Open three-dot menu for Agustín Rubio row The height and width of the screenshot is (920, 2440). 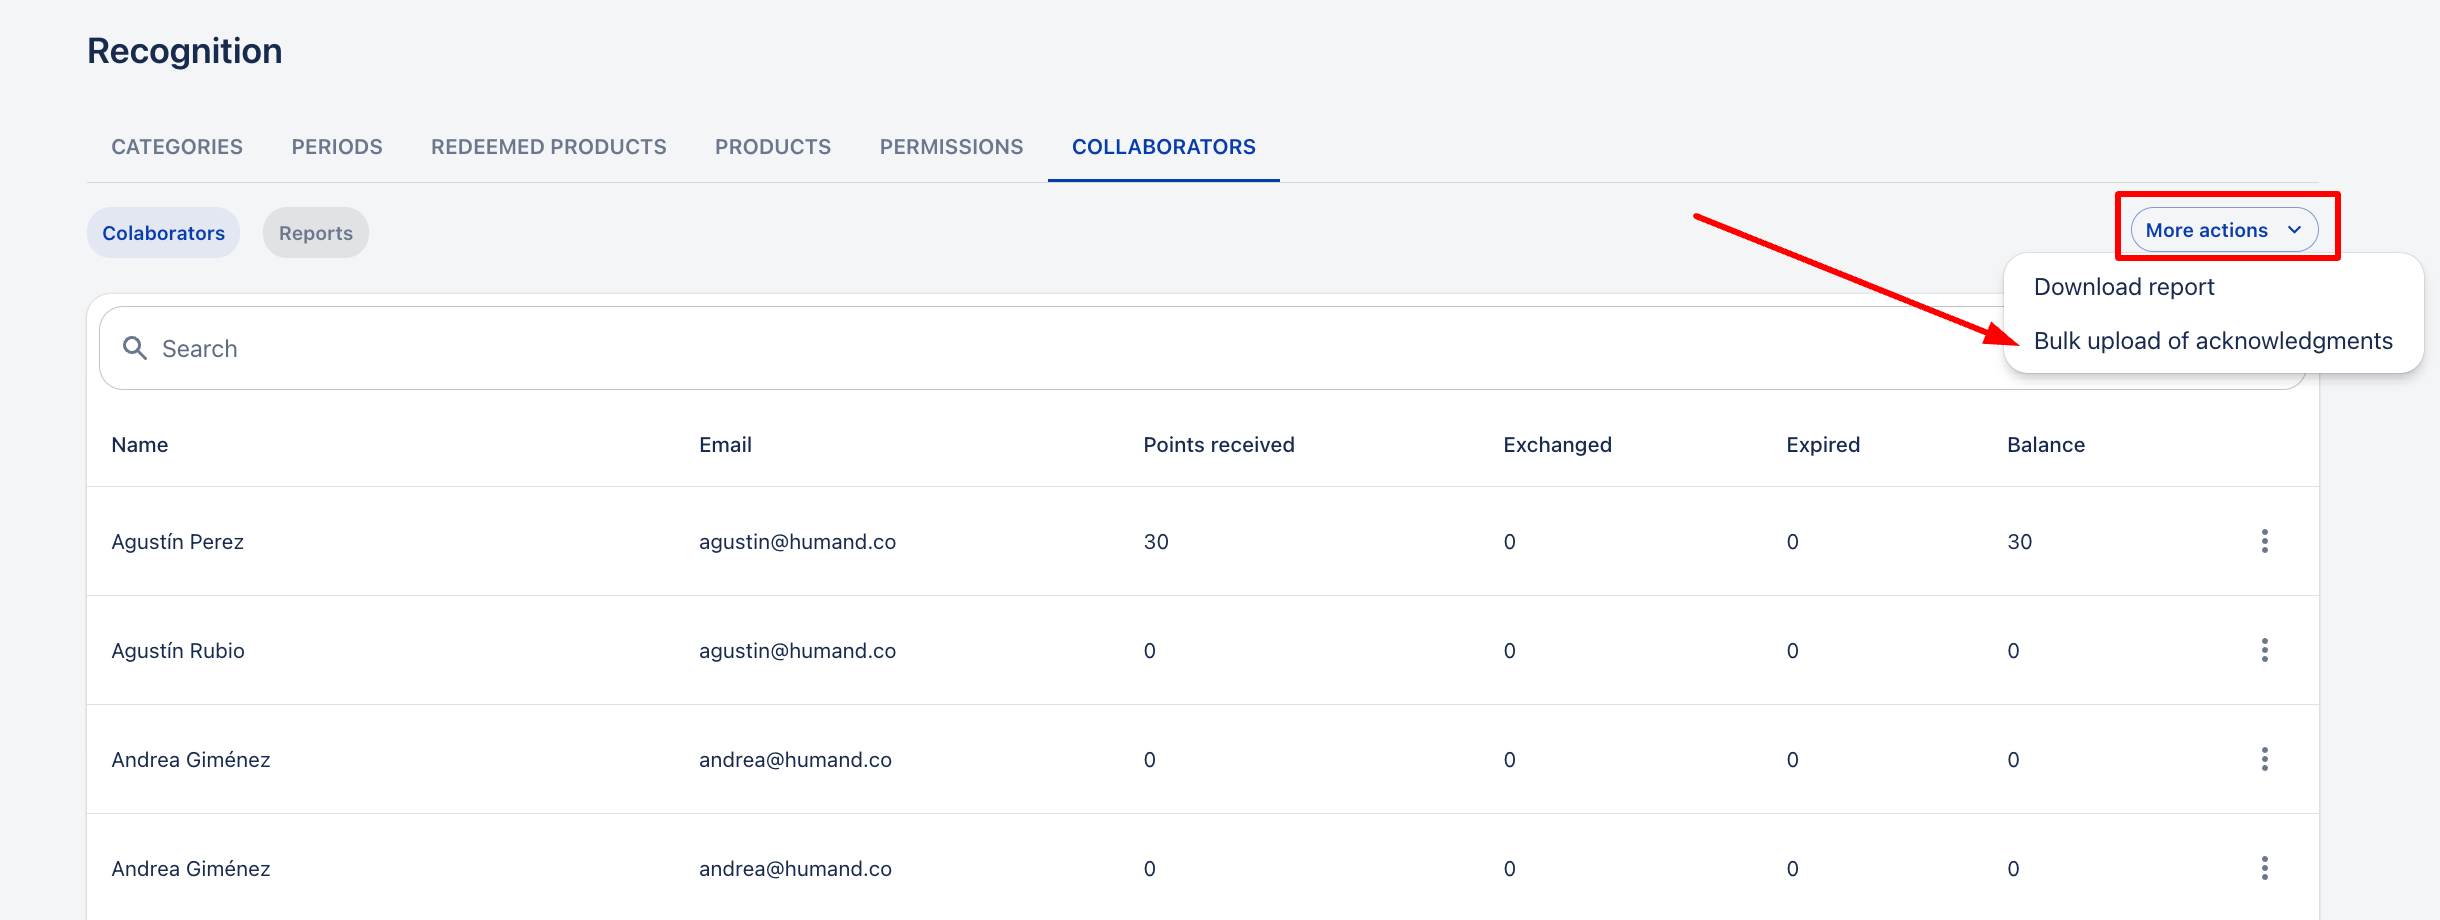tap(2264, 650)
